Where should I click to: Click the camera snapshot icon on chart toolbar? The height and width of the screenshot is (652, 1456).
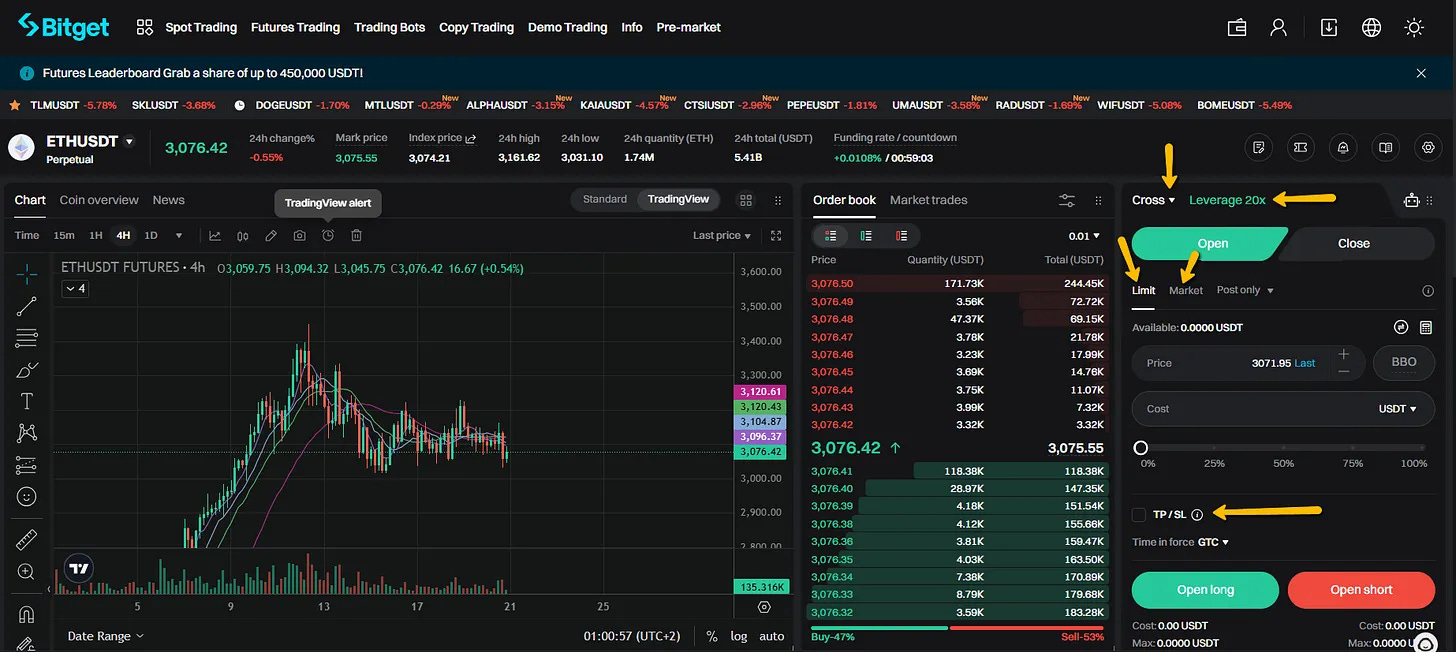click(x=299, y=235)
